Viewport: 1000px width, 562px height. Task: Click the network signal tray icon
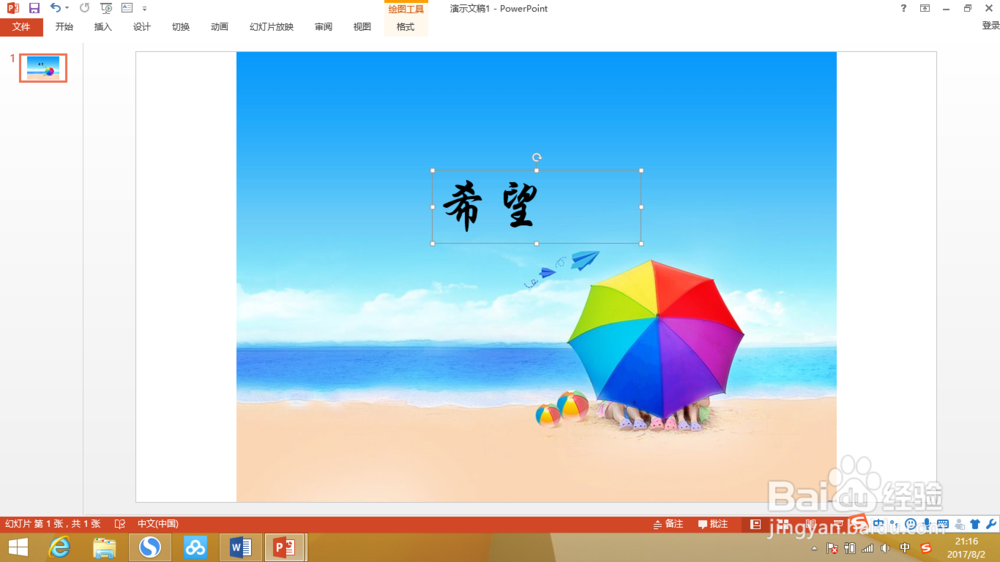pyautogui.click(x=867, y=549)
